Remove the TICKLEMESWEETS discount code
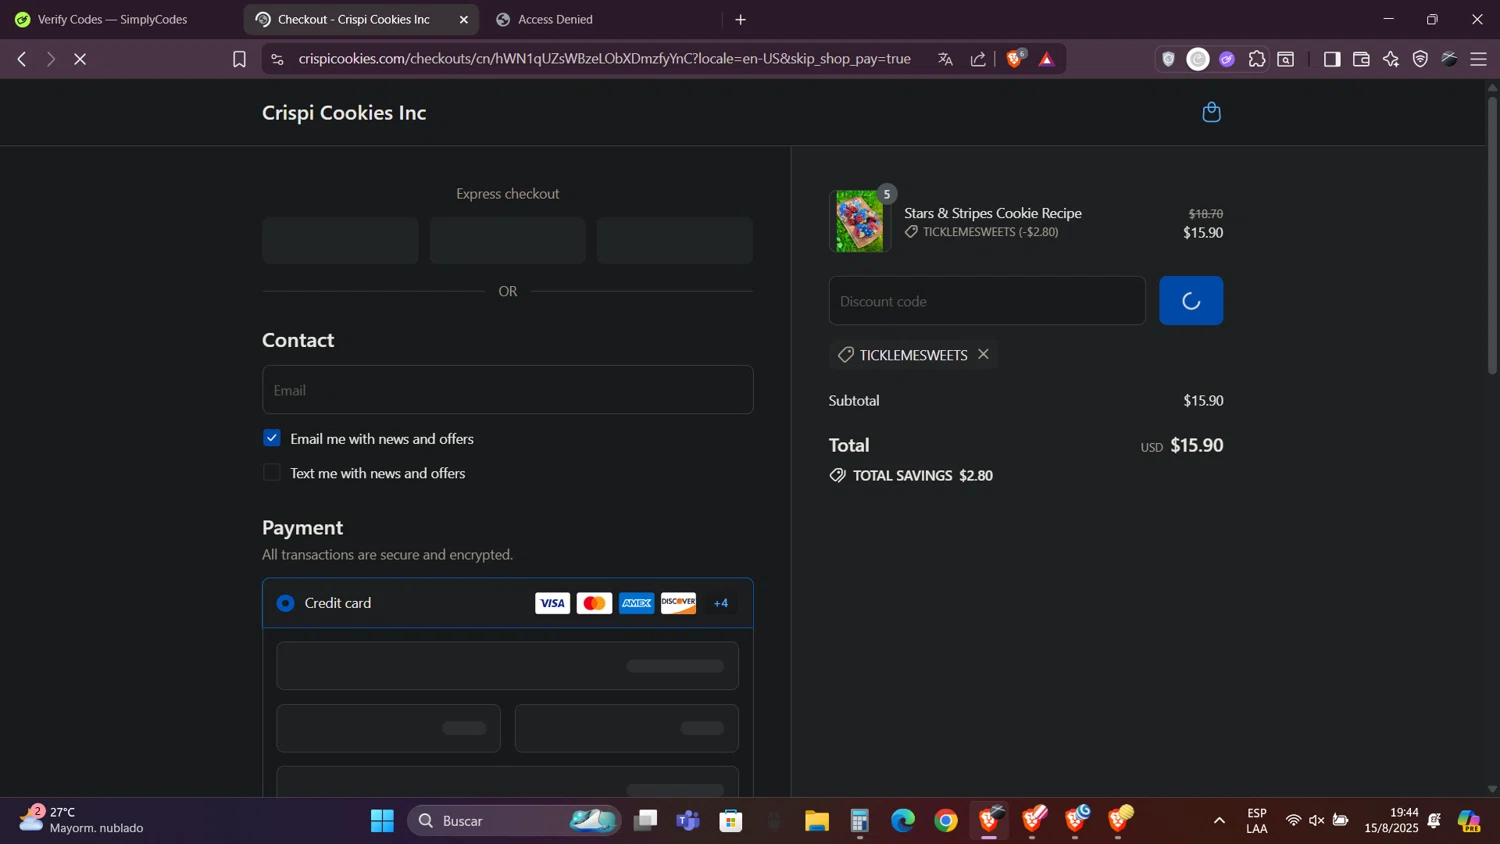Image resolution: width=1500 pixels, height=844 pixels. tap(983, 354)
